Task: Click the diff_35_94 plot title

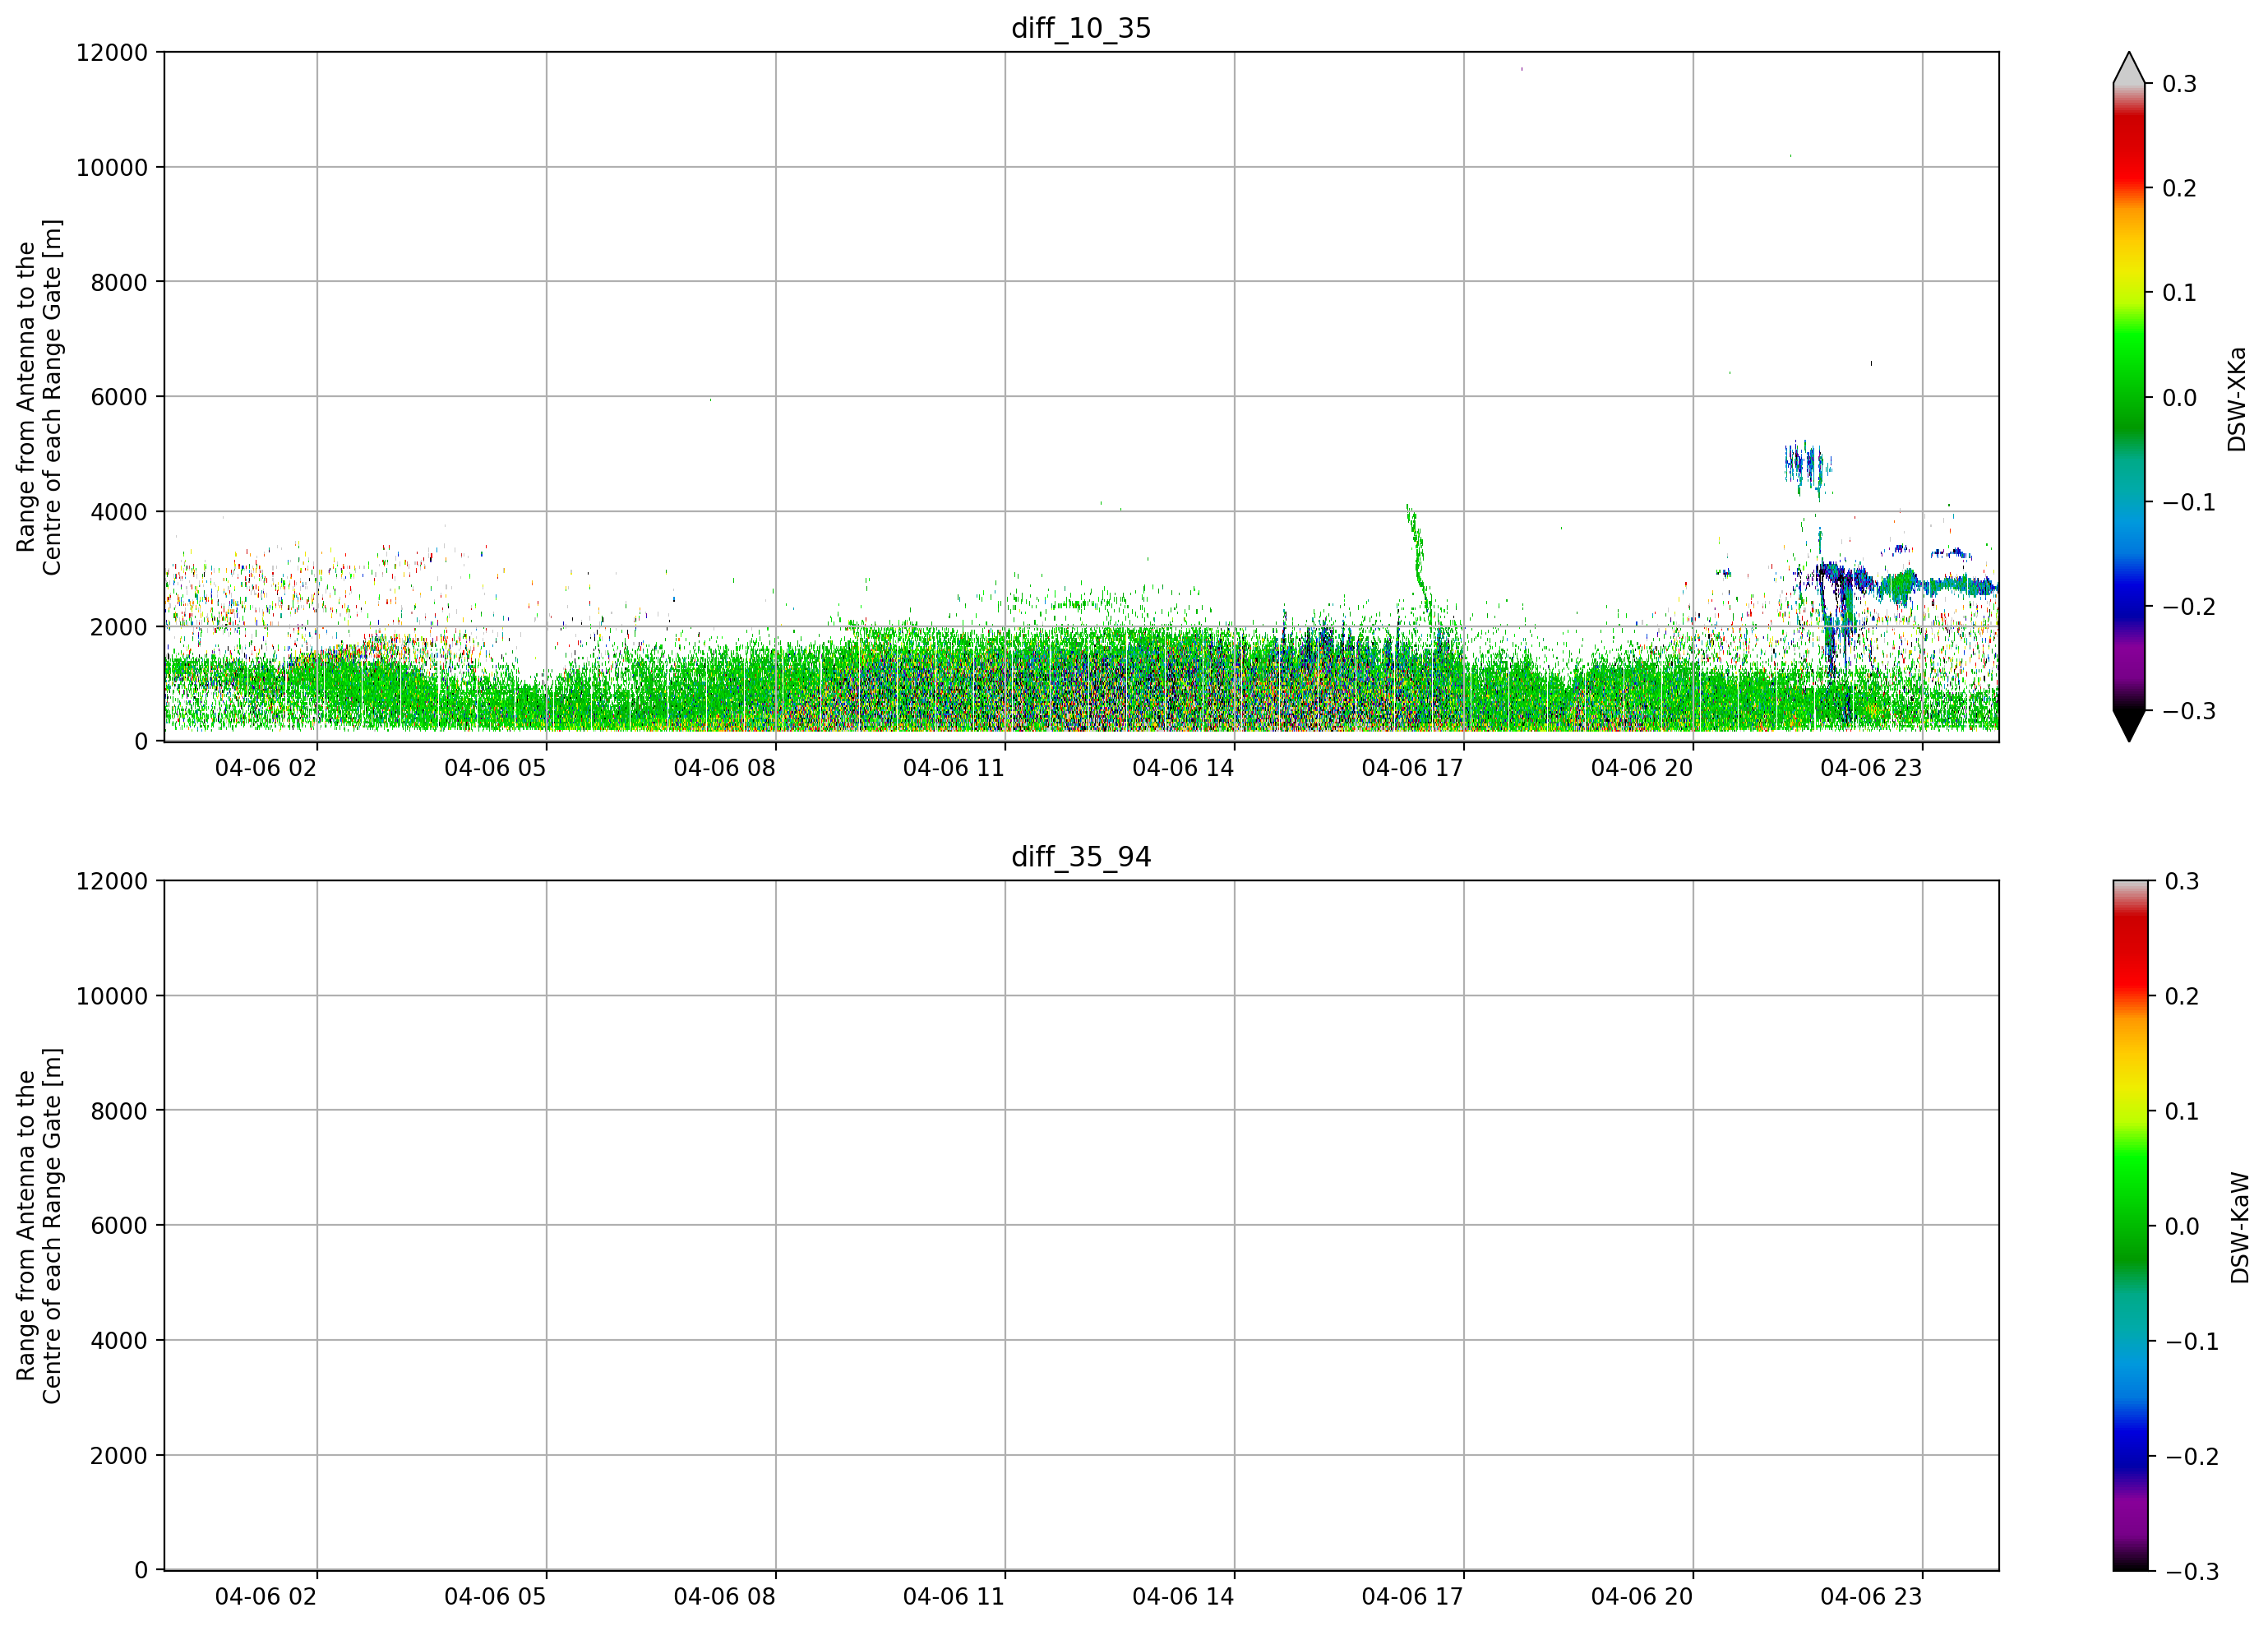Action: (1081, 857)
